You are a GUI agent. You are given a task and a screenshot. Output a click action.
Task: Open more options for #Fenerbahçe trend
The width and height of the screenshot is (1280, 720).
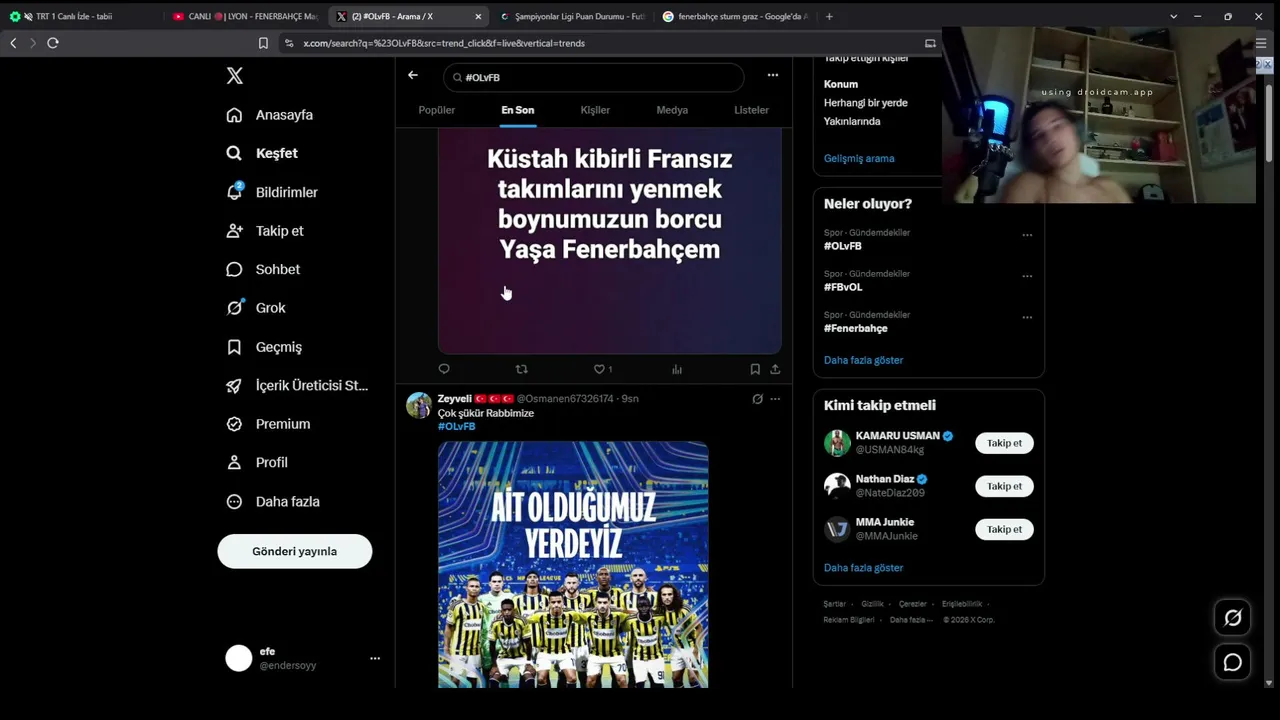click(x=1027, y=318)
